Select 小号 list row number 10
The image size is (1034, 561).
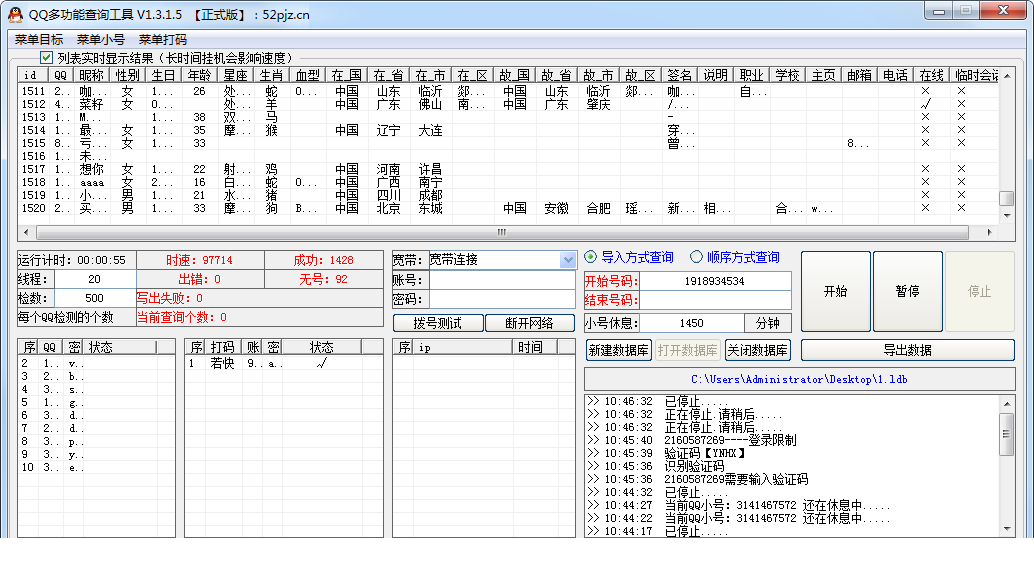coord(96,467)
